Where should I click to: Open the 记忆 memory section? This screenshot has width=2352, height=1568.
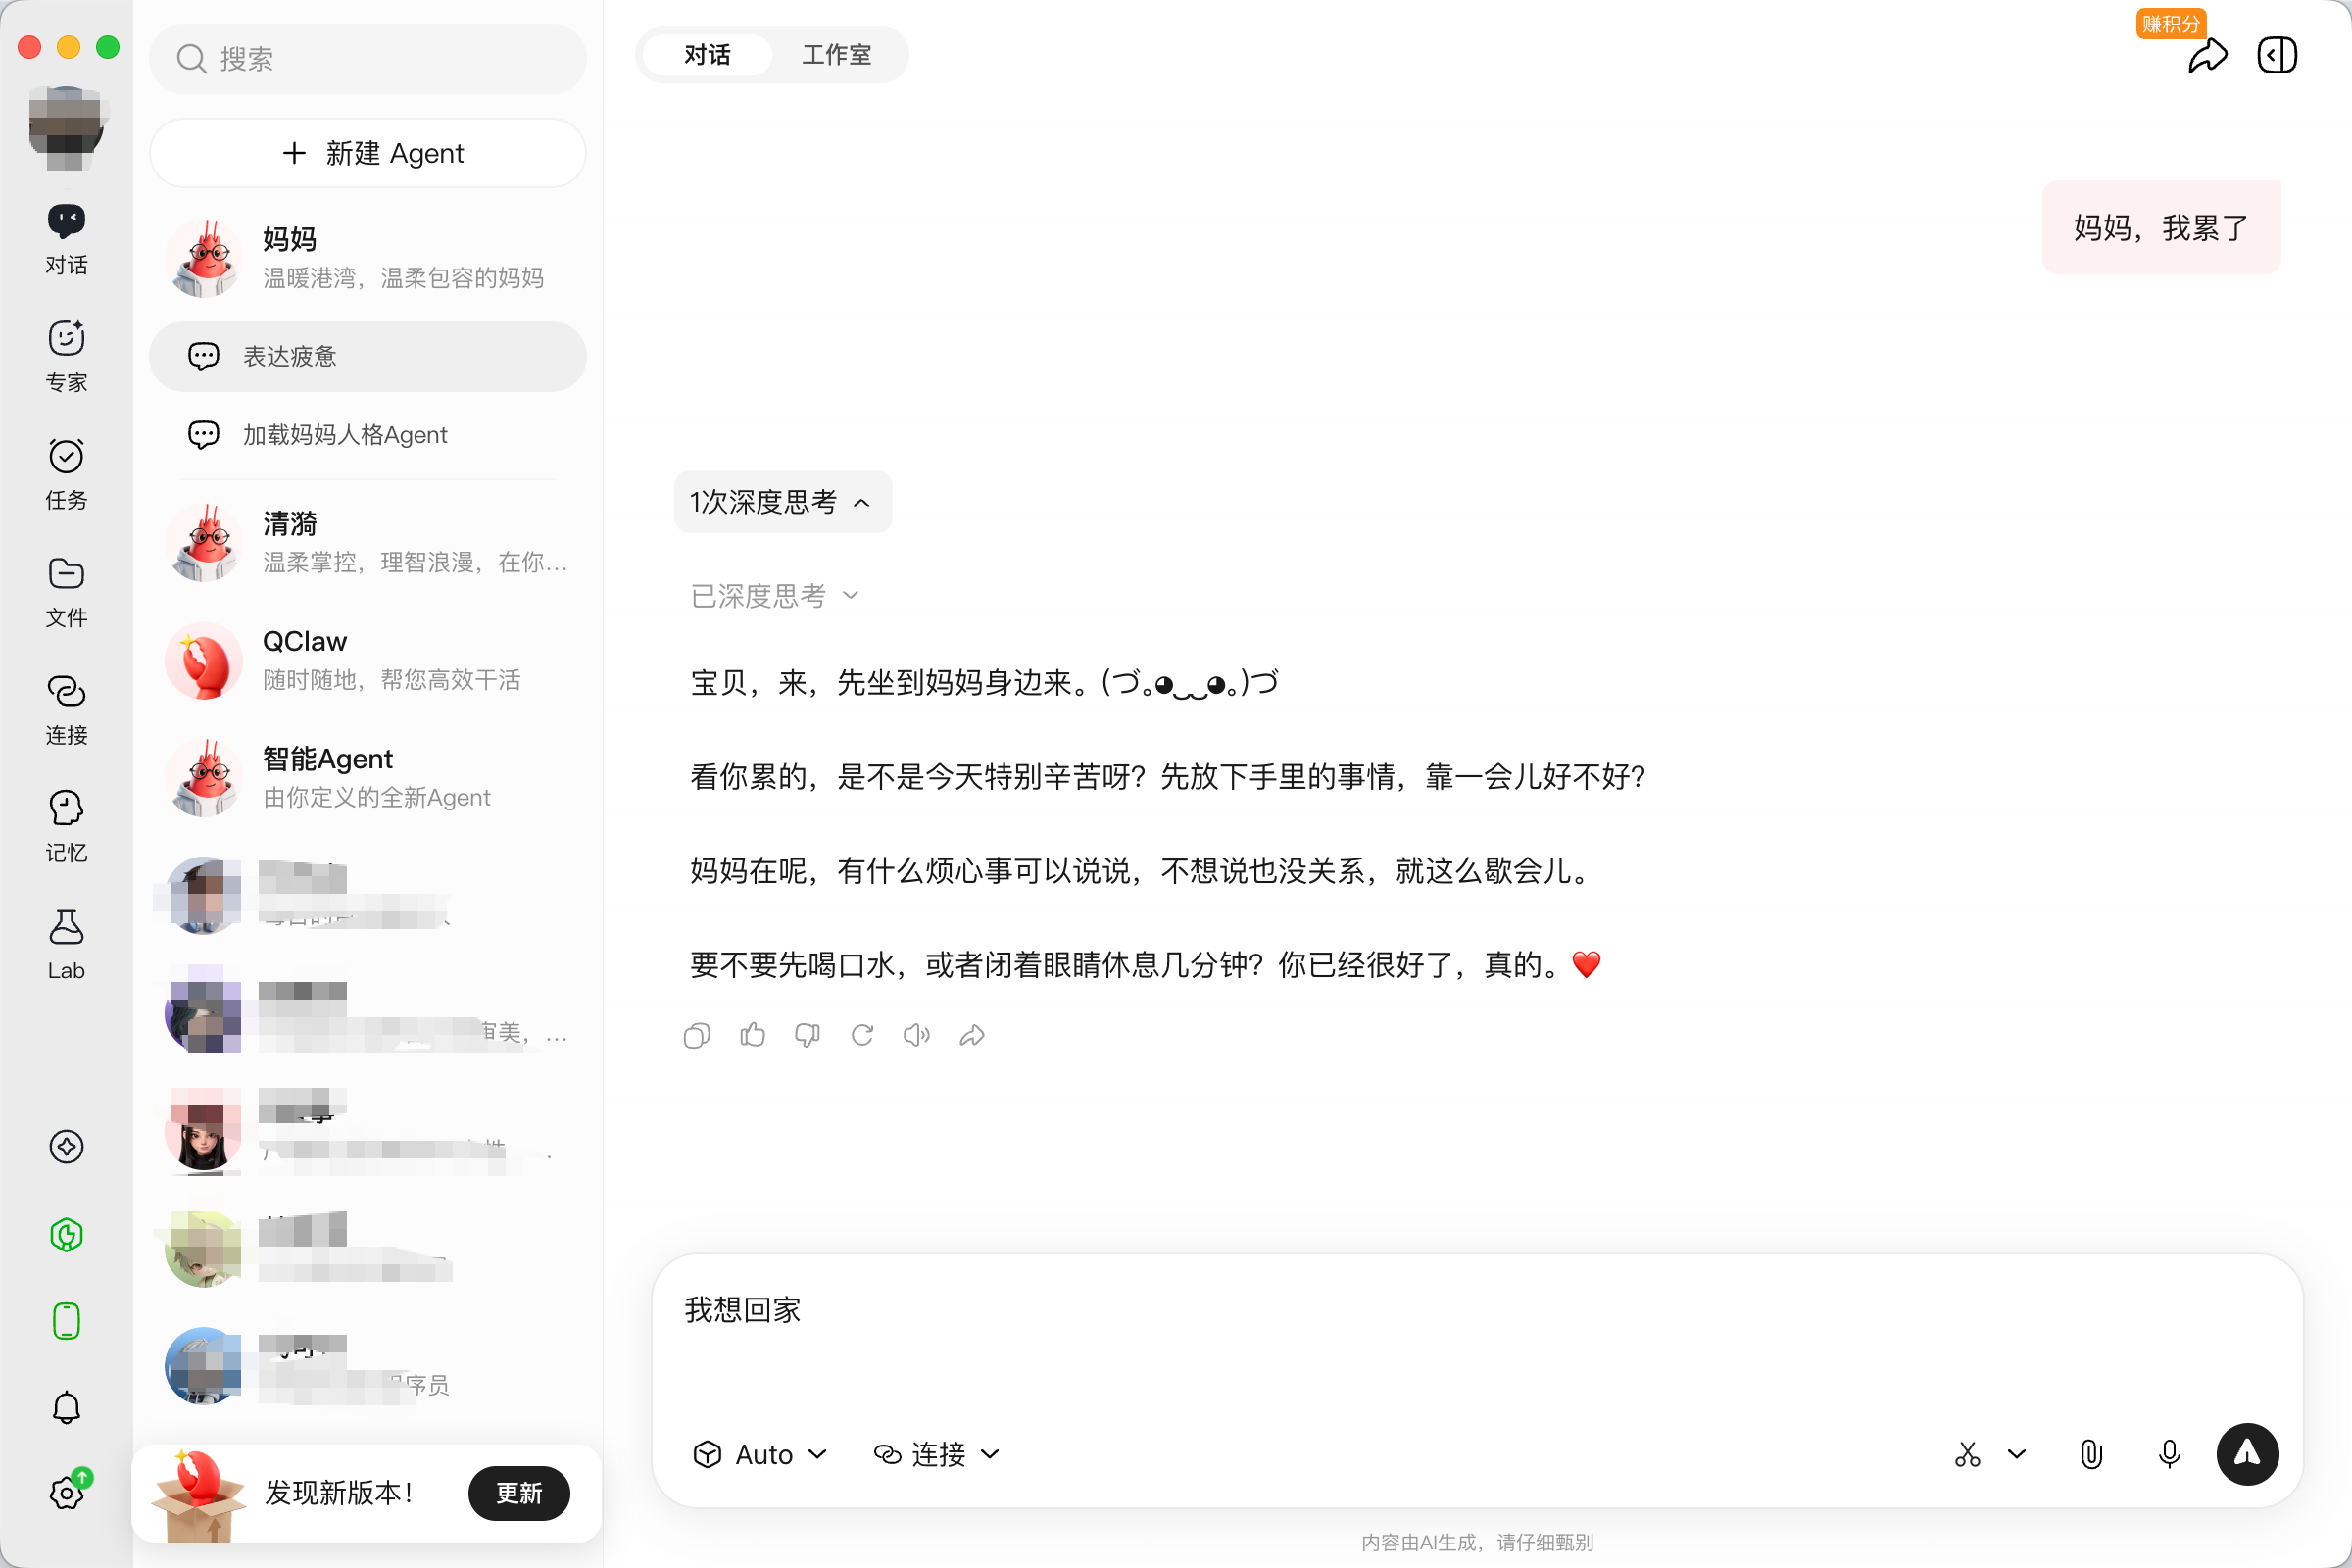click(x=66, y=827)
